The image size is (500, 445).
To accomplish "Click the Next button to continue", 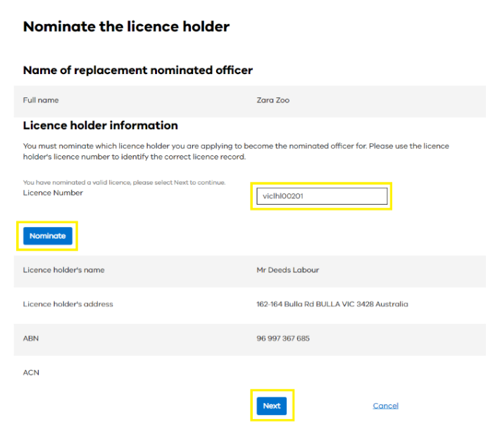I will [272, 406].
